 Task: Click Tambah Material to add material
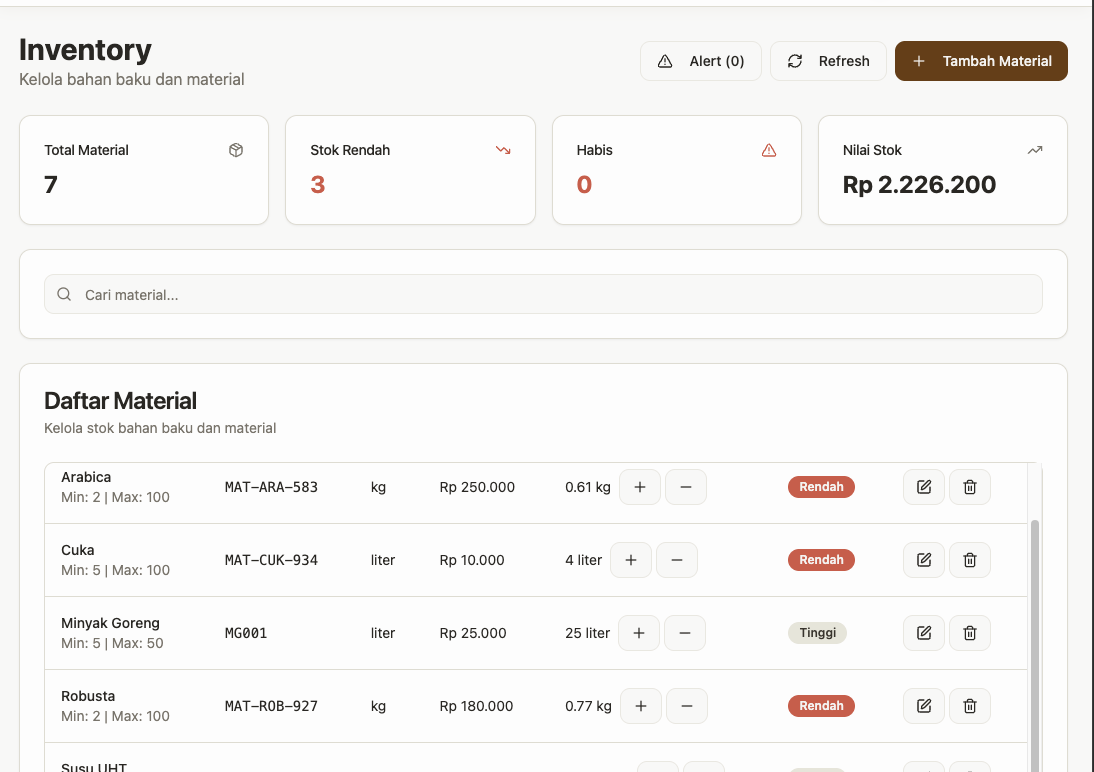tap(981, 61)
